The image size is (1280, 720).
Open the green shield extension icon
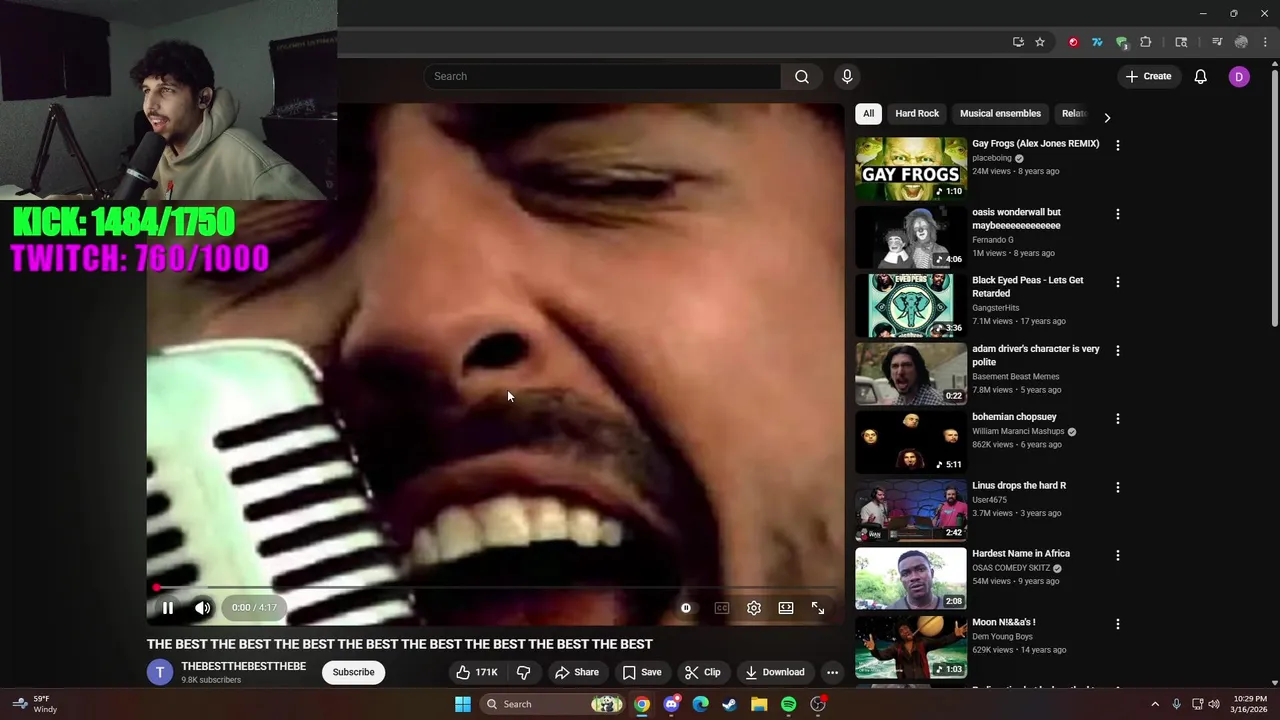point(1122,42)
